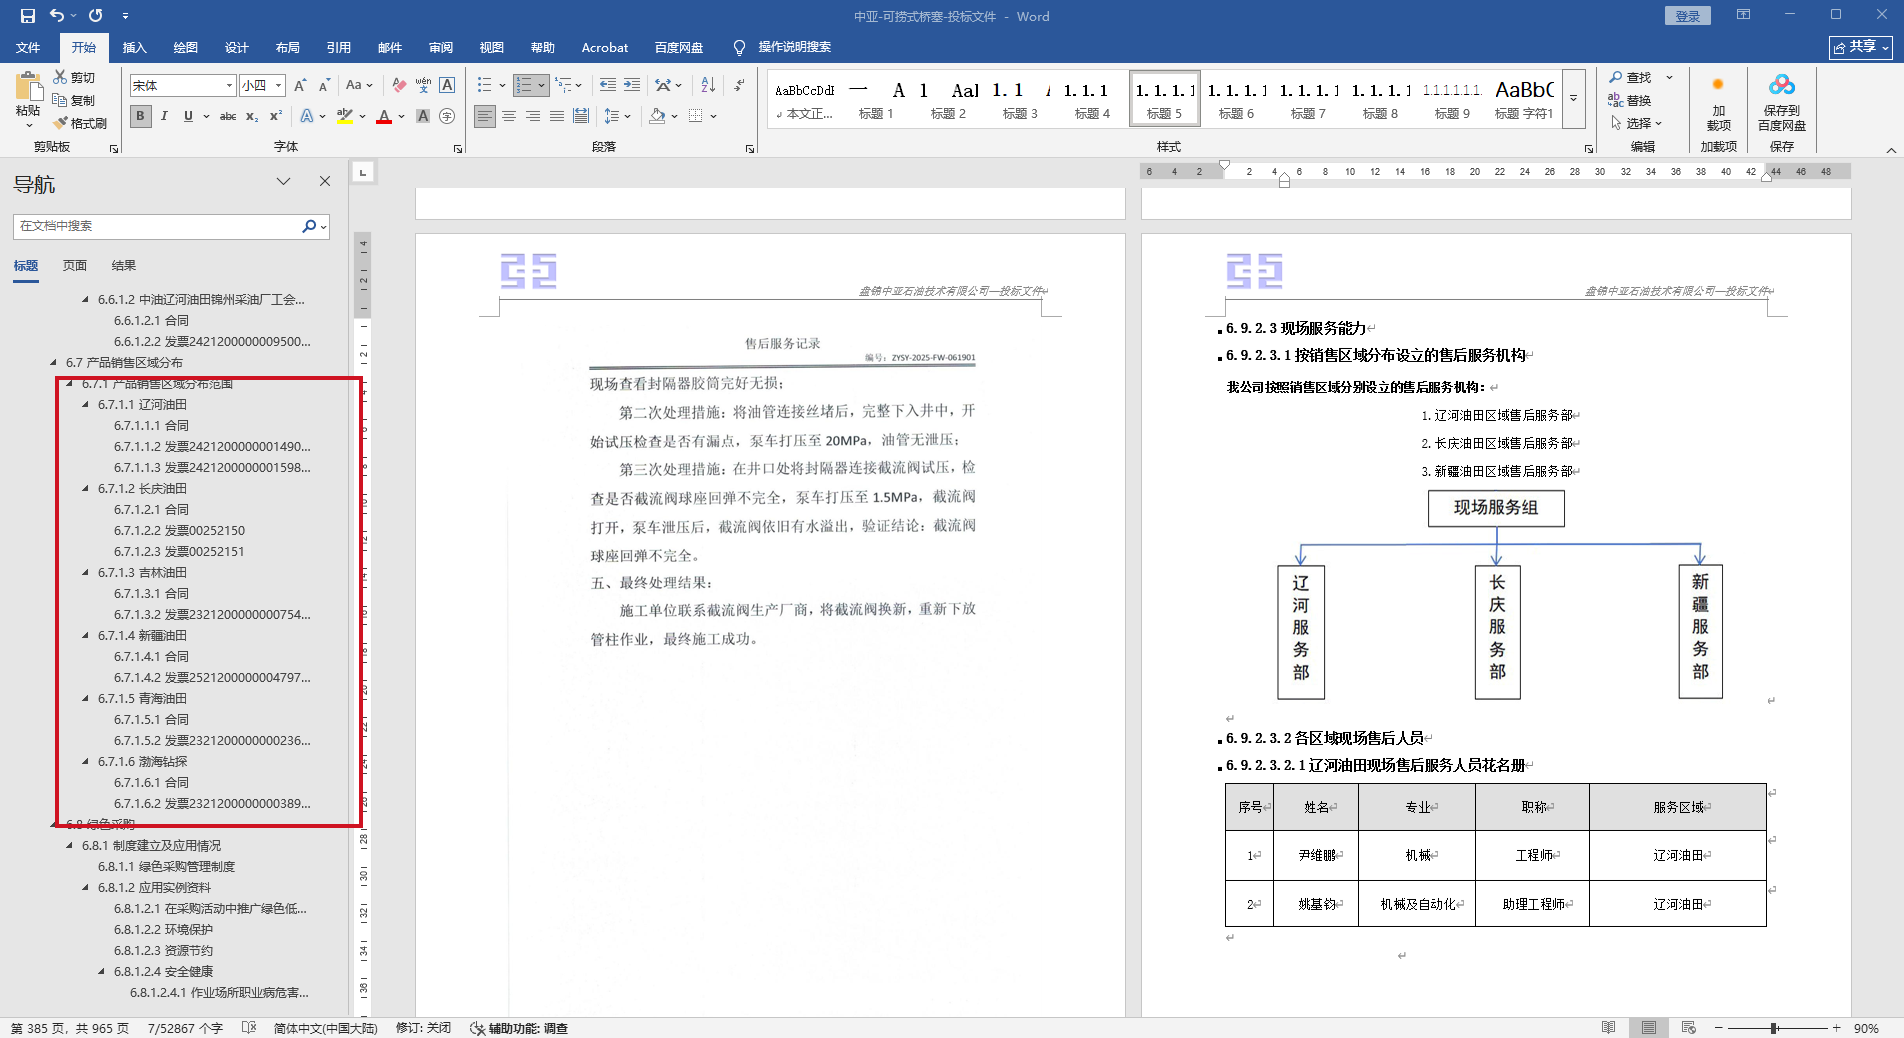Viewport: 1904px width, 1038px height.
Task: Justify the paragraph text
Action: 557,116
